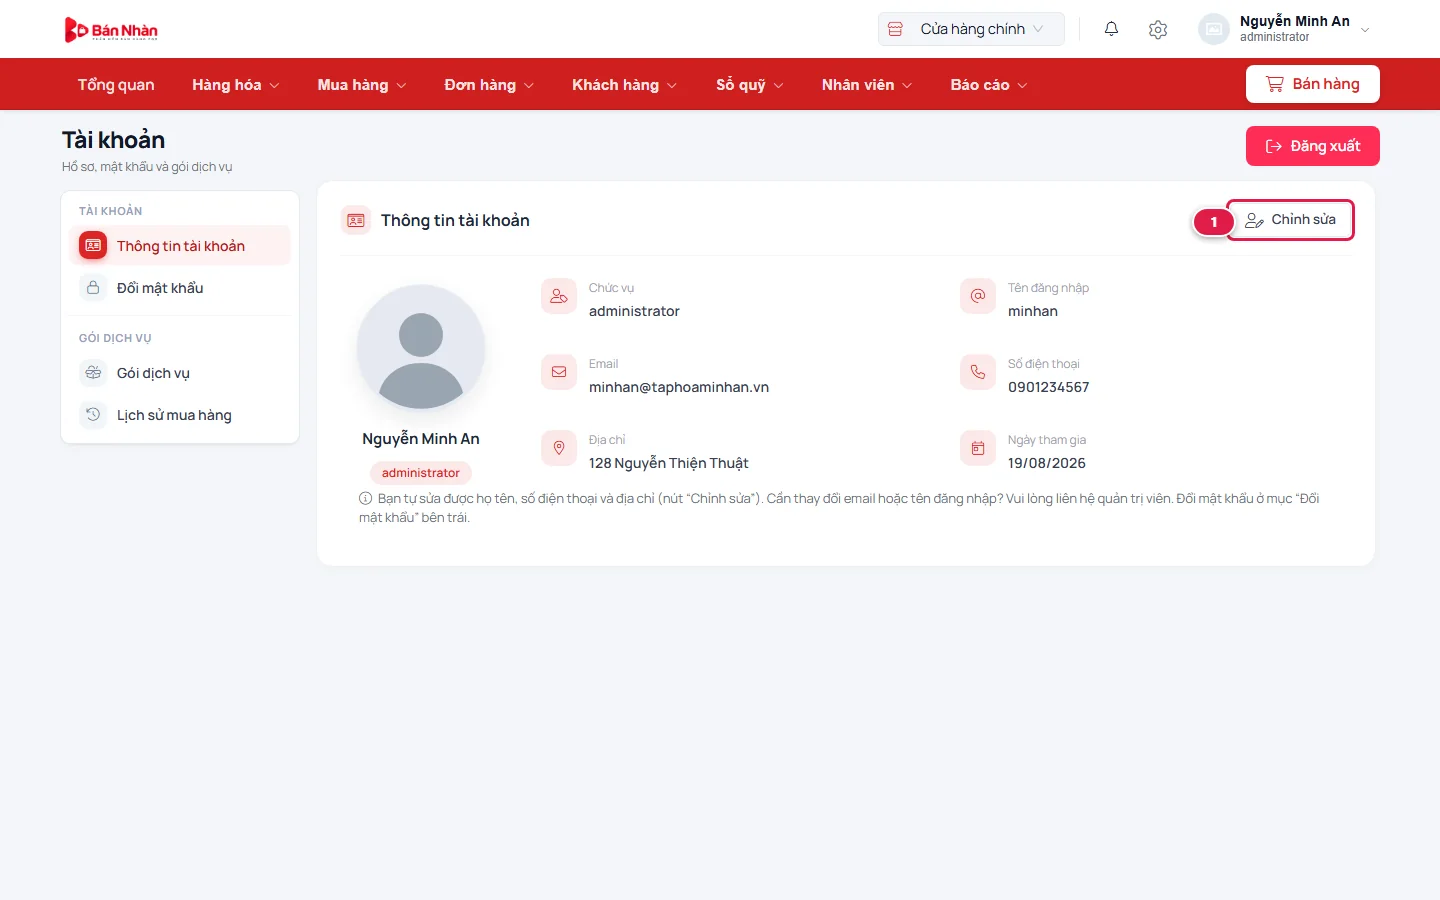Click the Bán Nhàn logo
Image resolution: width=1440 pixels, height=900 pixels.
[111, 30]
